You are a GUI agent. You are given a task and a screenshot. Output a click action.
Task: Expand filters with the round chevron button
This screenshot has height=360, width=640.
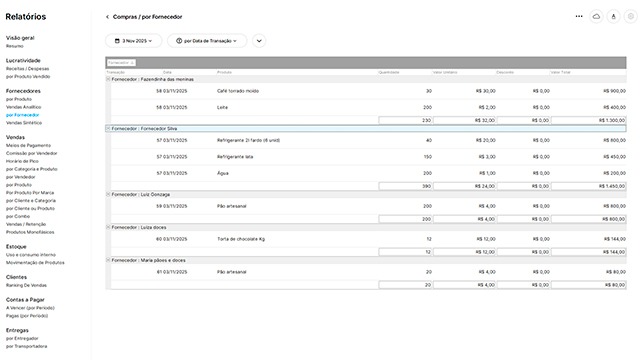click(x=259, y=41)
